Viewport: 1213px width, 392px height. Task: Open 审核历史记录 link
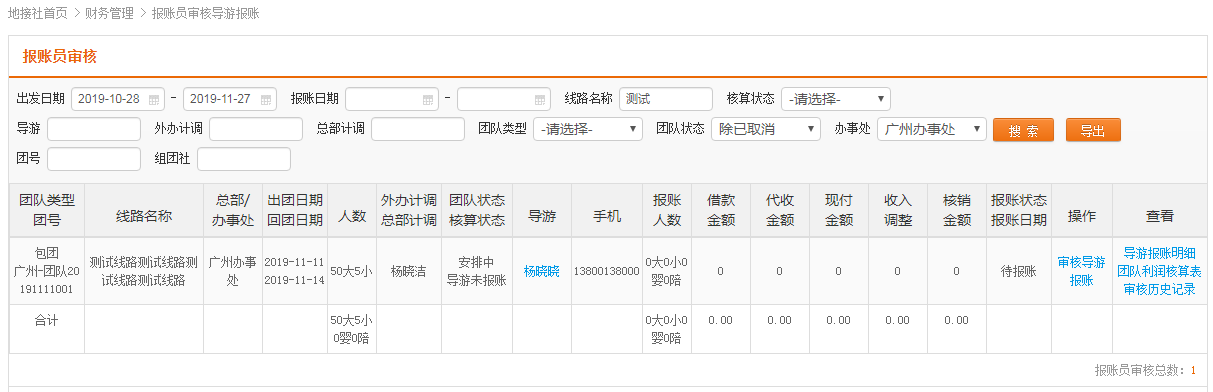pos(1159,289)
